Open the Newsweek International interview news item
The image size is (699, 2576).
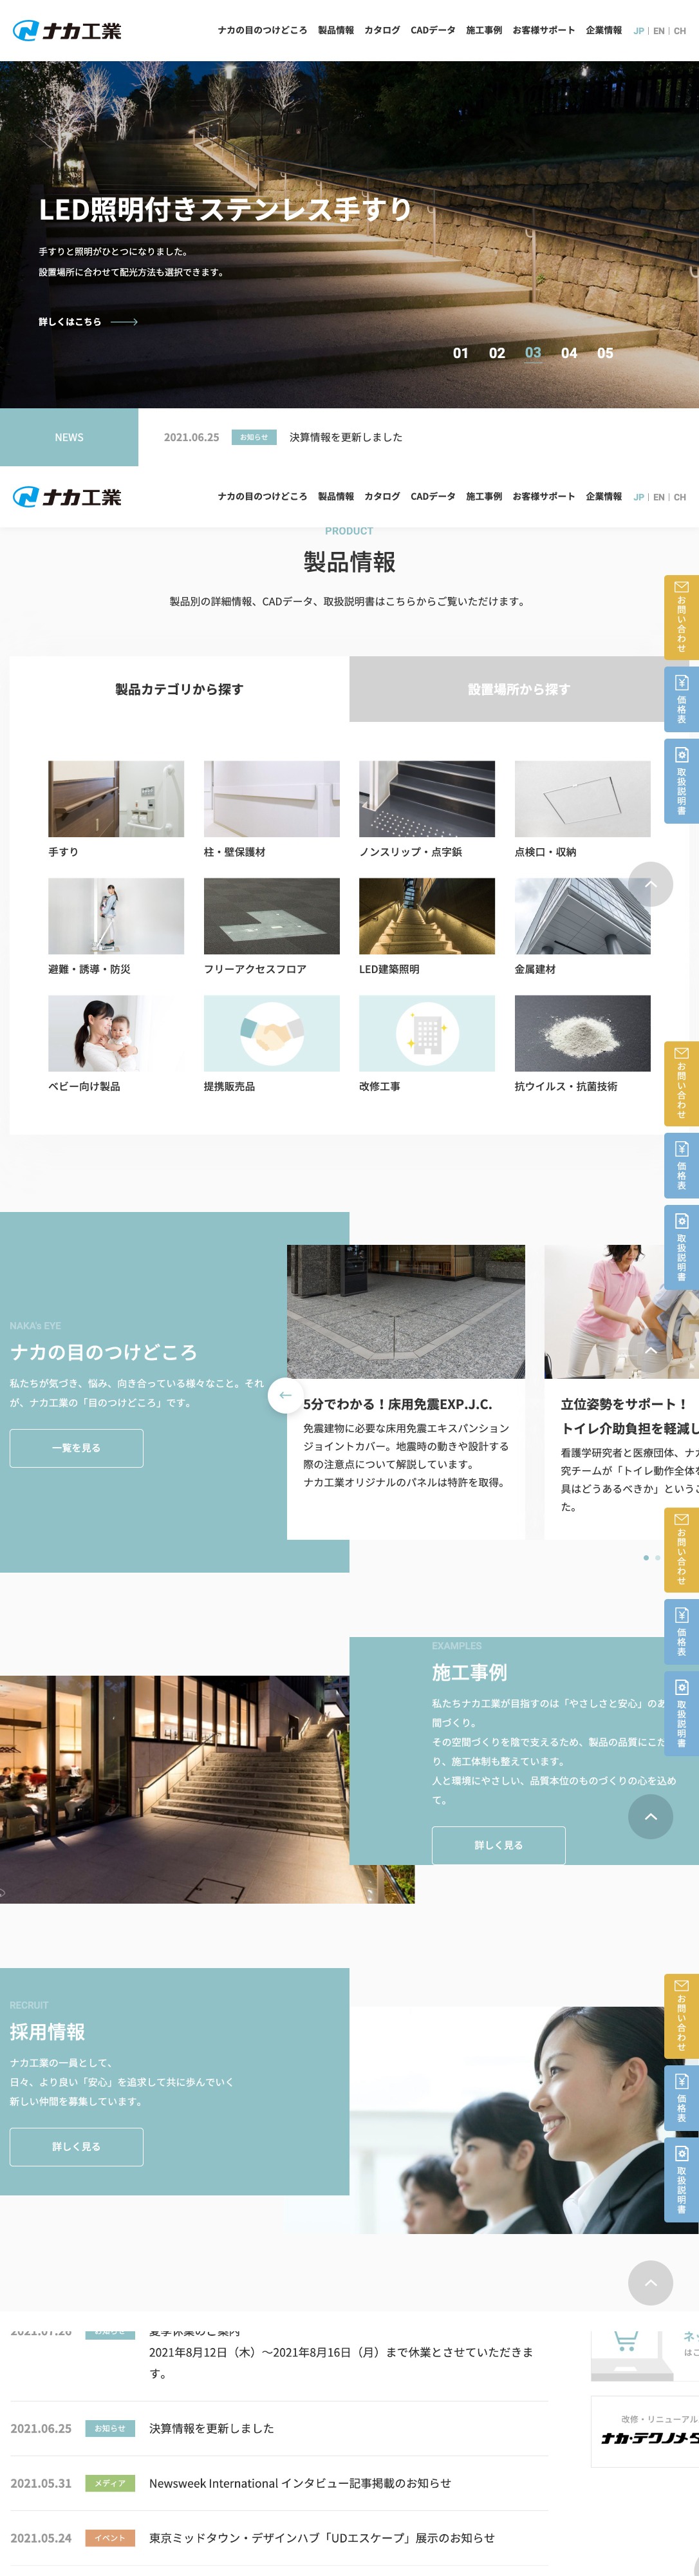[x=299, y=2482]
